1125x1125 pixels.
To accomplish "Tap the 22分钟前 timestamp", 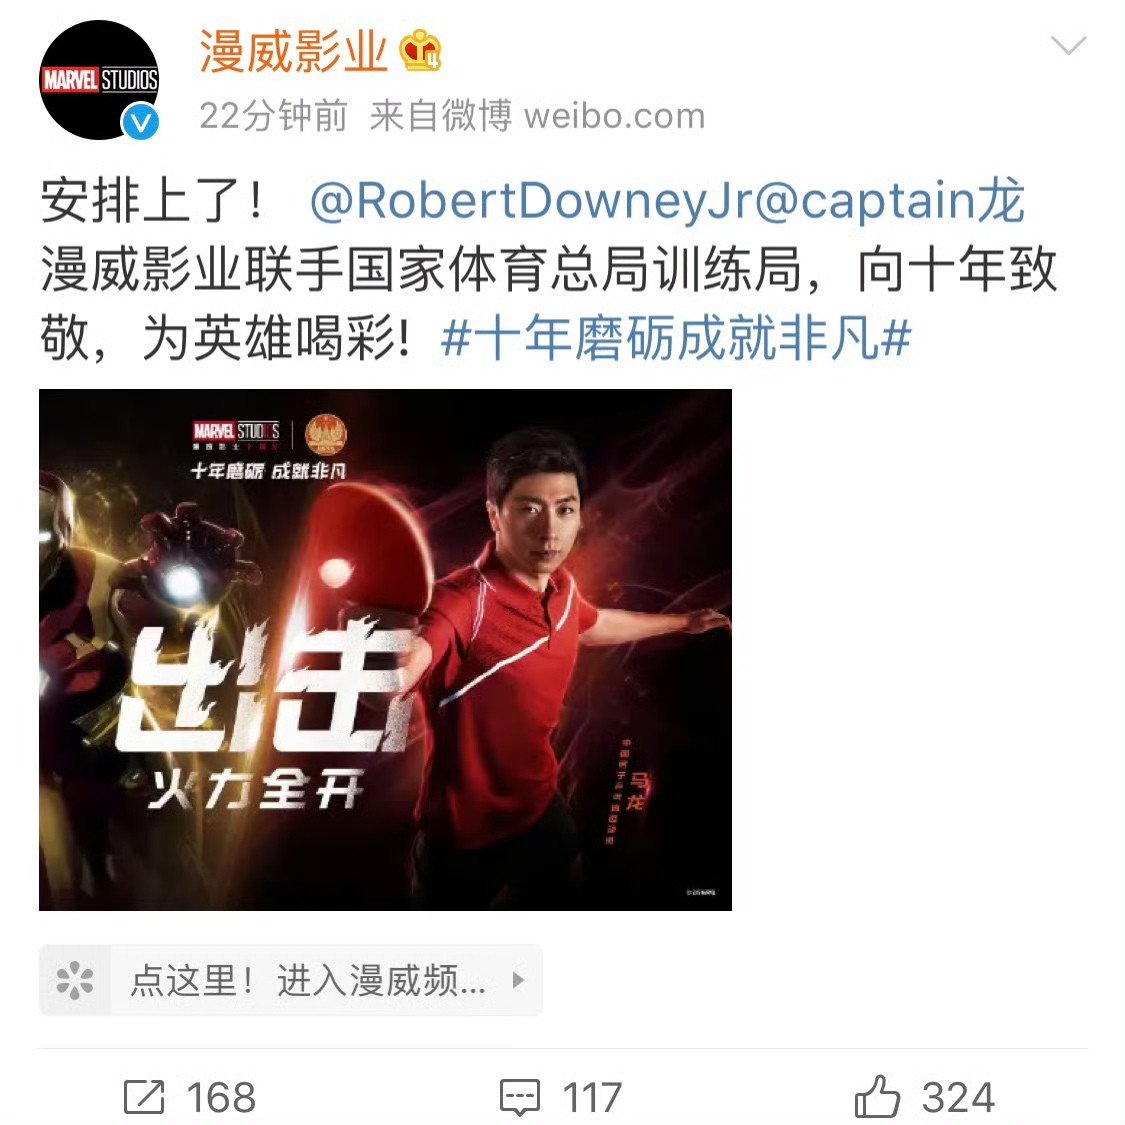I will click(273, 116).
